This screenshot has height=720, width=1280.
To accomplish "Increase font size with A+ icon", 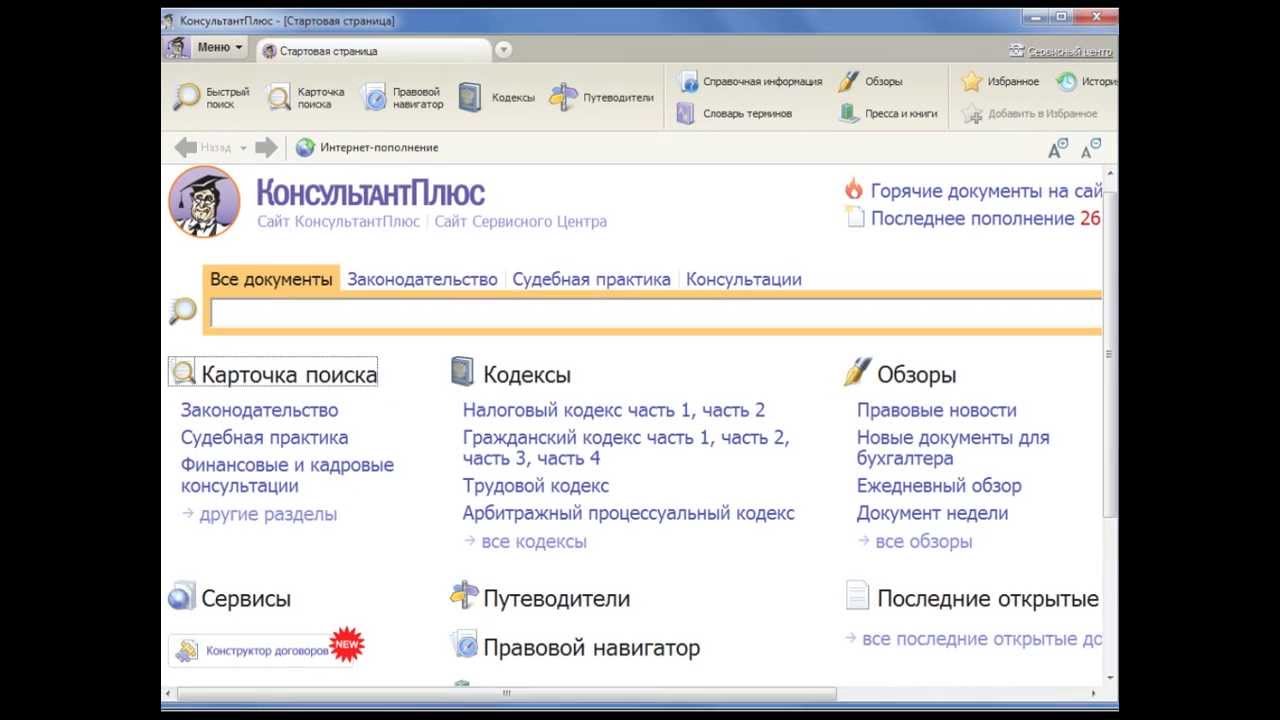I will click(x=1058, y=149).
